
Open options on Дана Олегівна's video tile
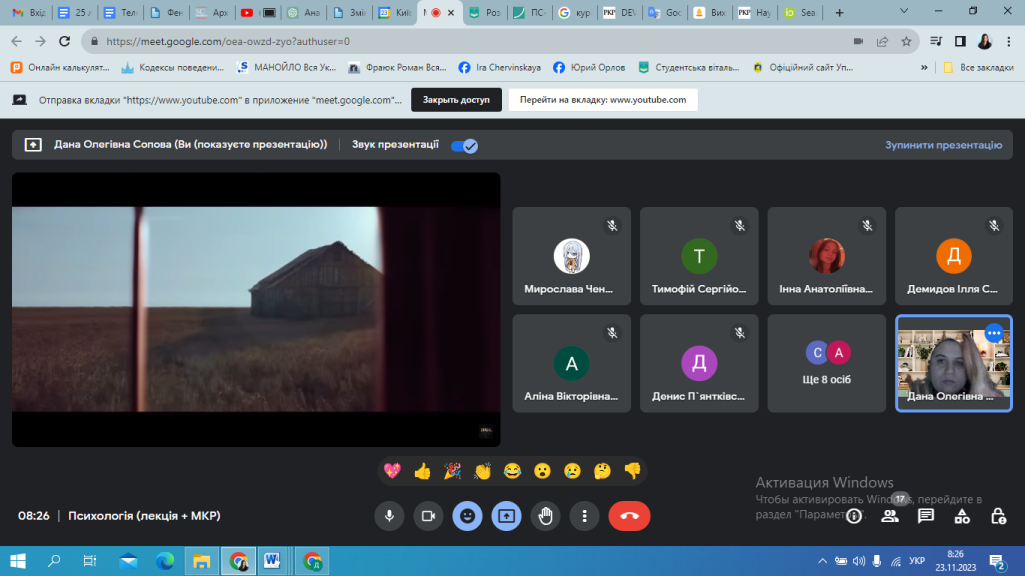[x=993, y=334]
